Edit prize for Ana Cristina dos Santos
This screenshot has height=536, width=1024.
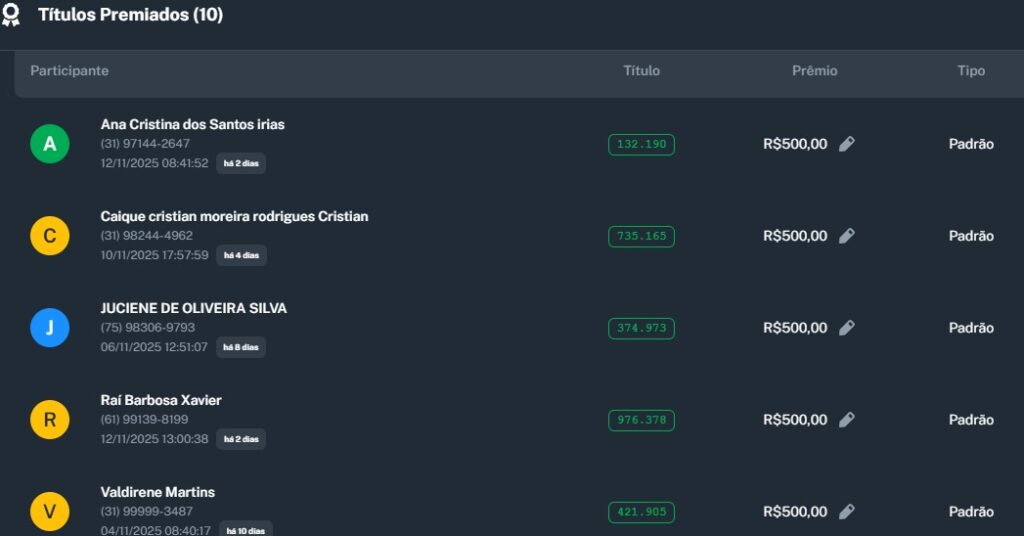click(847, 144)
